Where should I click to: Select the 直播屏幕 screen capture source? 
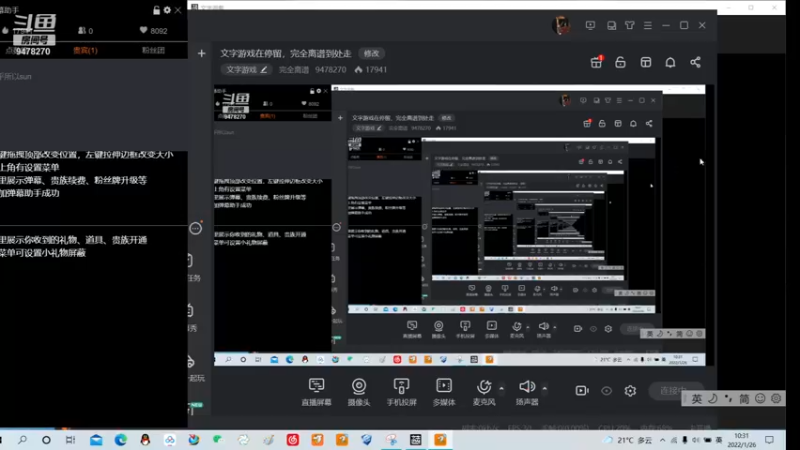[x=316, y=392]
